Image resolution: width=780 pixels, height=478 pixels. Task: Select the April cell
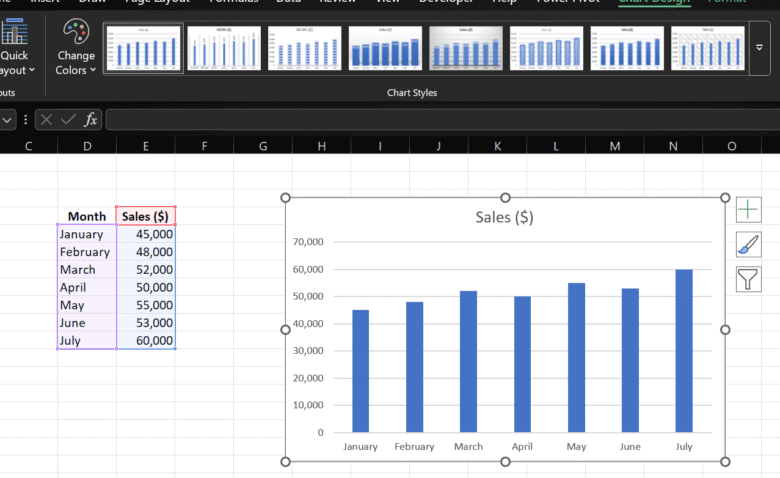tap(87, 287)
